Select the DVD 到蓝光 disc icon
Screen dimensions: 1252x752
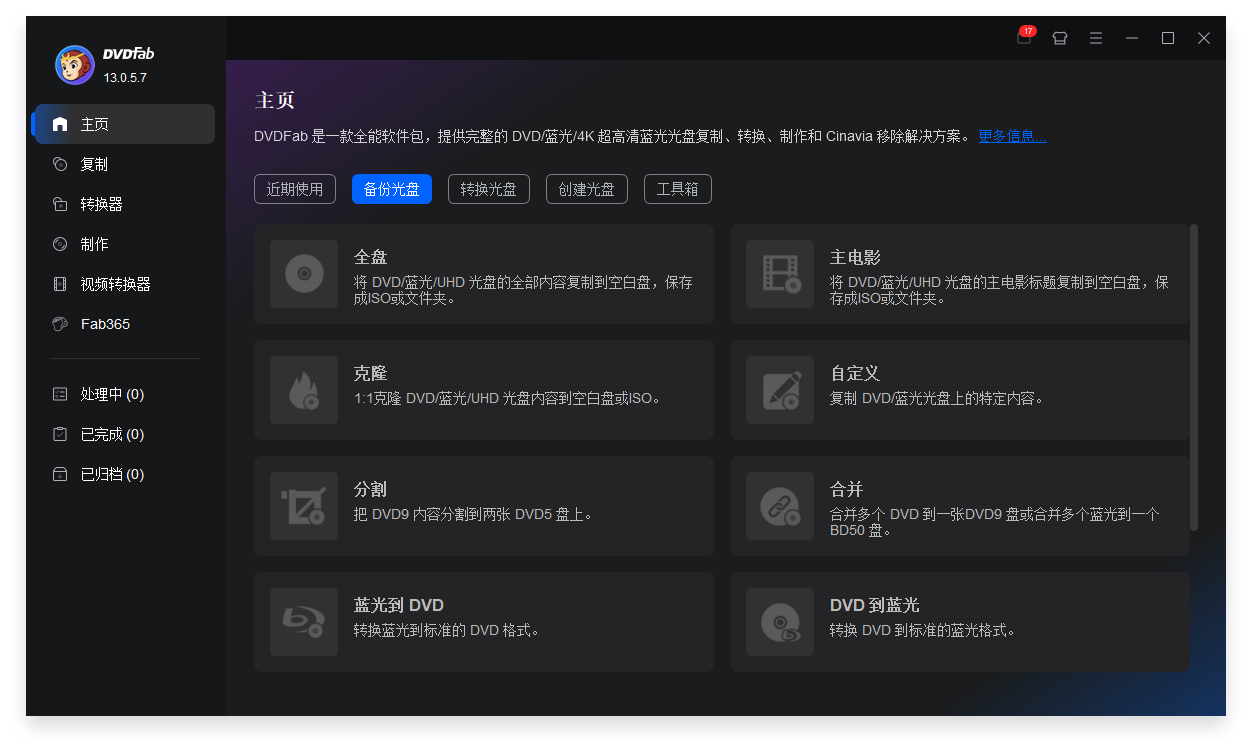coord(779,621)
